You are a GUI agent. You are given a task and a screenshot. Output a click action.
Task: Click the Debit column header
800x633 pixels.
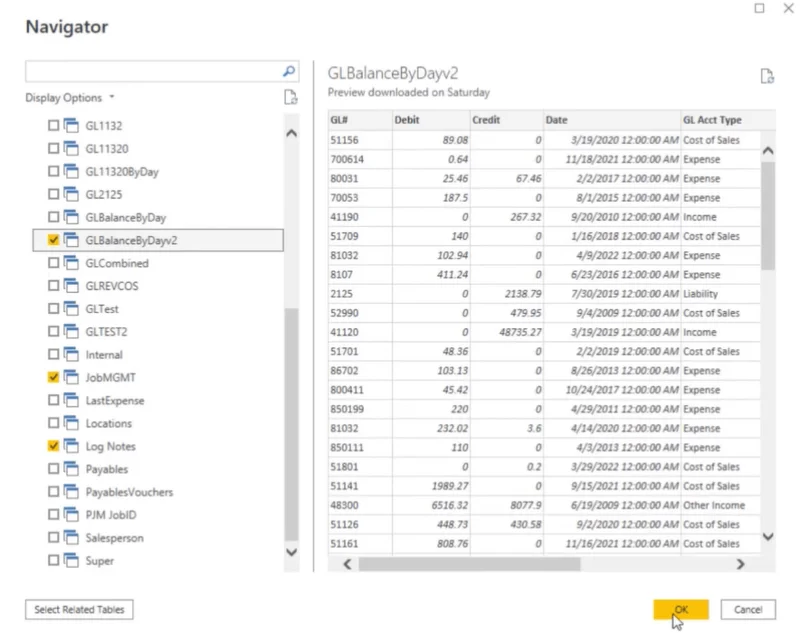click(431, 120)
